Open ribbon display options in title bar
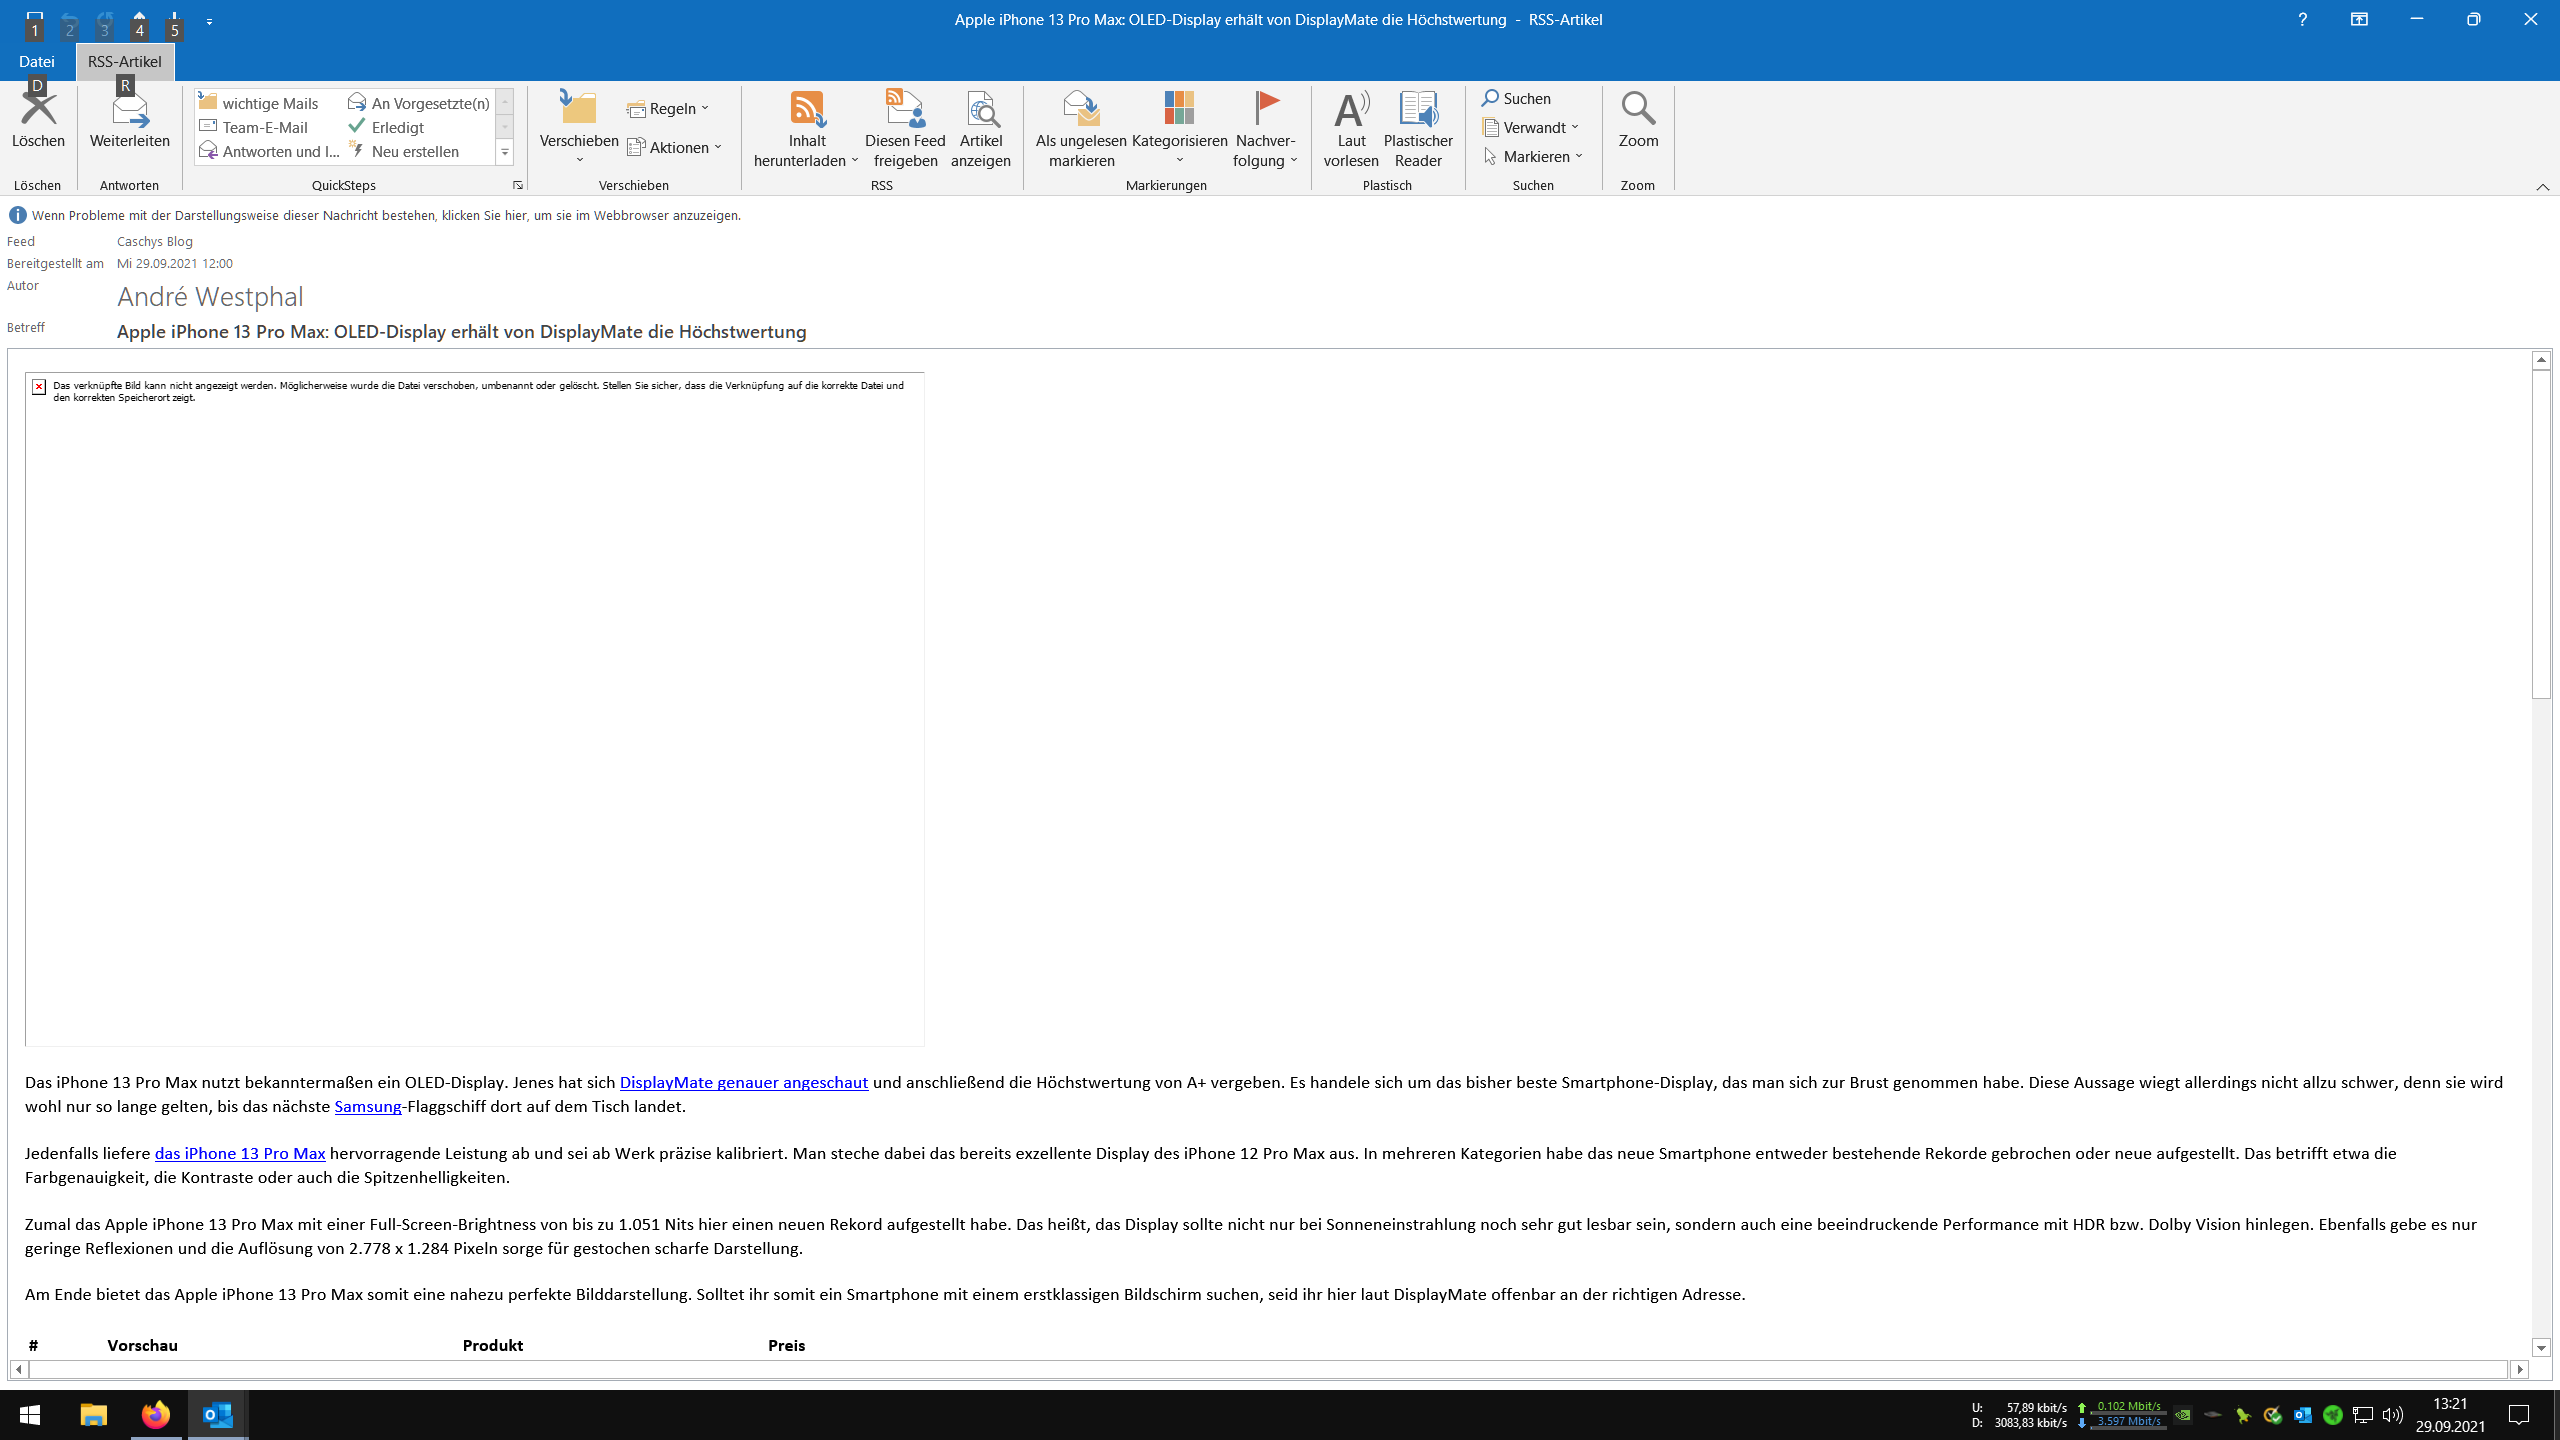 (2359, 19)
